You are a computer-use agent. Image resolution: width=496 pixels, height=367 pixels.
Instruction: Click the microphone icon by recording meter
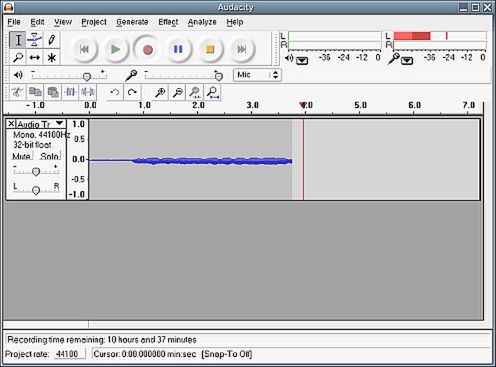tap(394, 59)
